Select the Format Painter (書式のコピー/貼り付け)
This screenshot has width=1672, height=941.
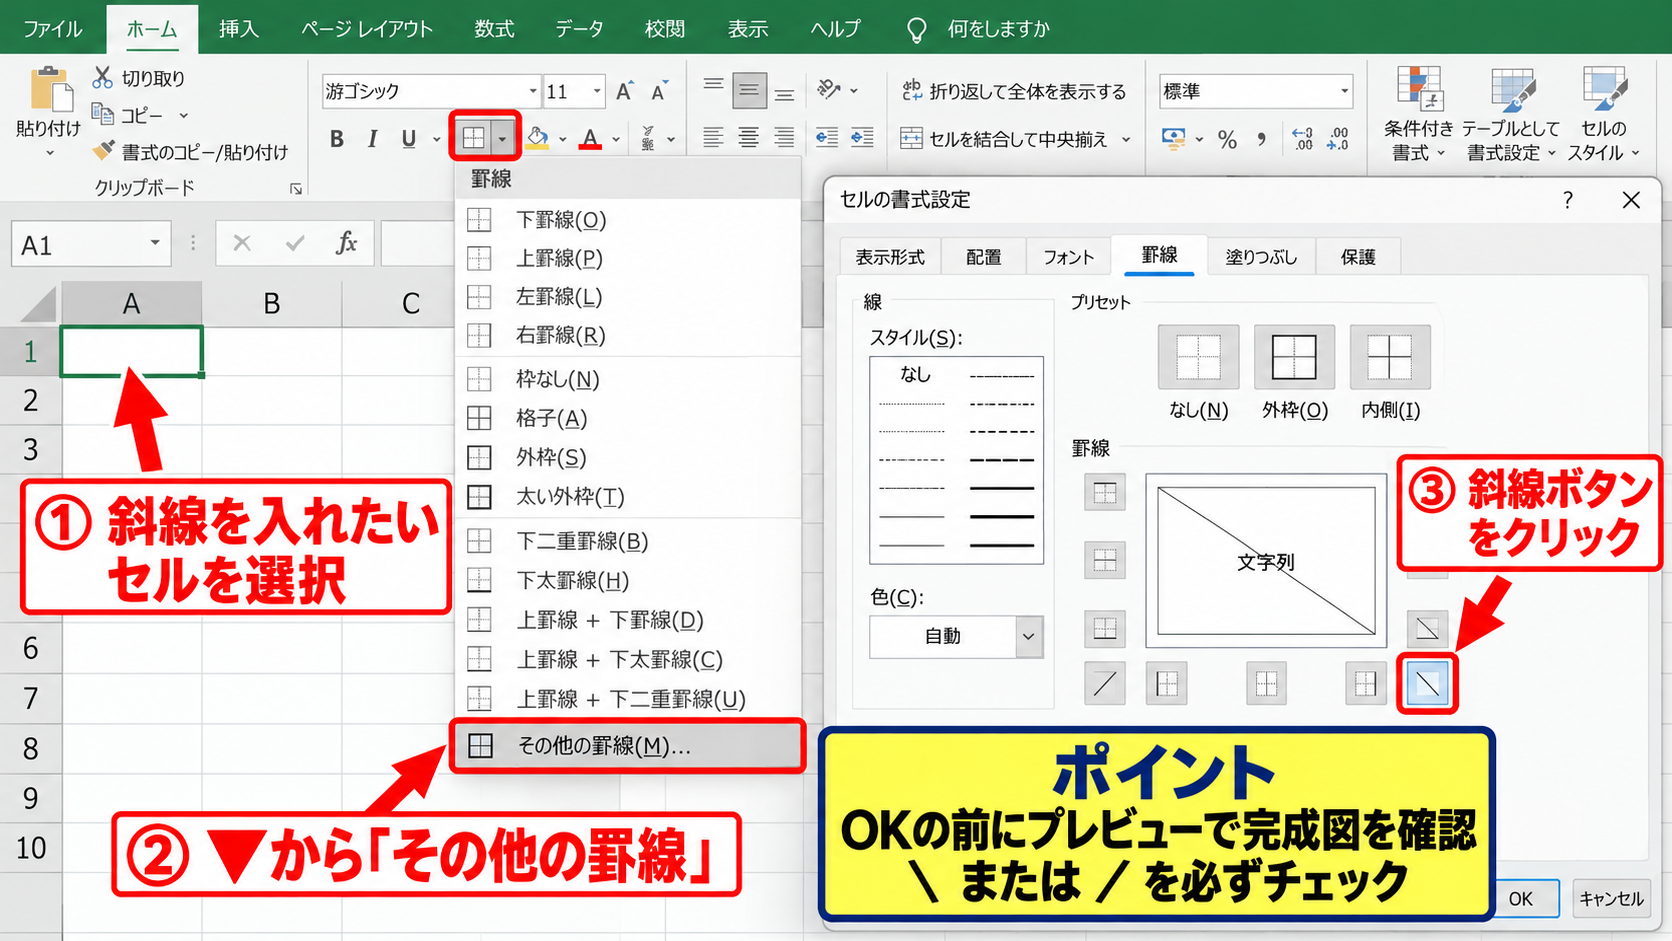point(190,152)
